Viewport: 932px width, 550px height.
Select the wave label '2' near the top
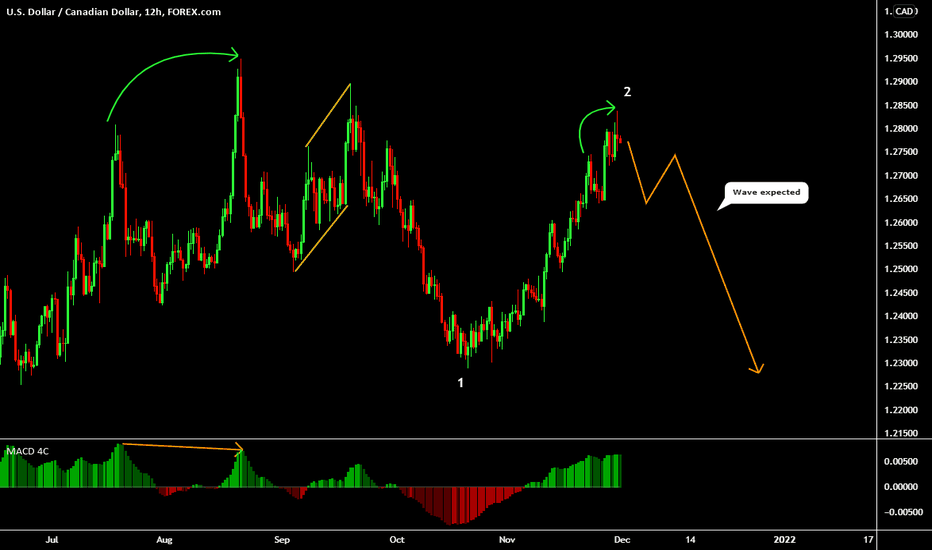[x=627, y=92]
